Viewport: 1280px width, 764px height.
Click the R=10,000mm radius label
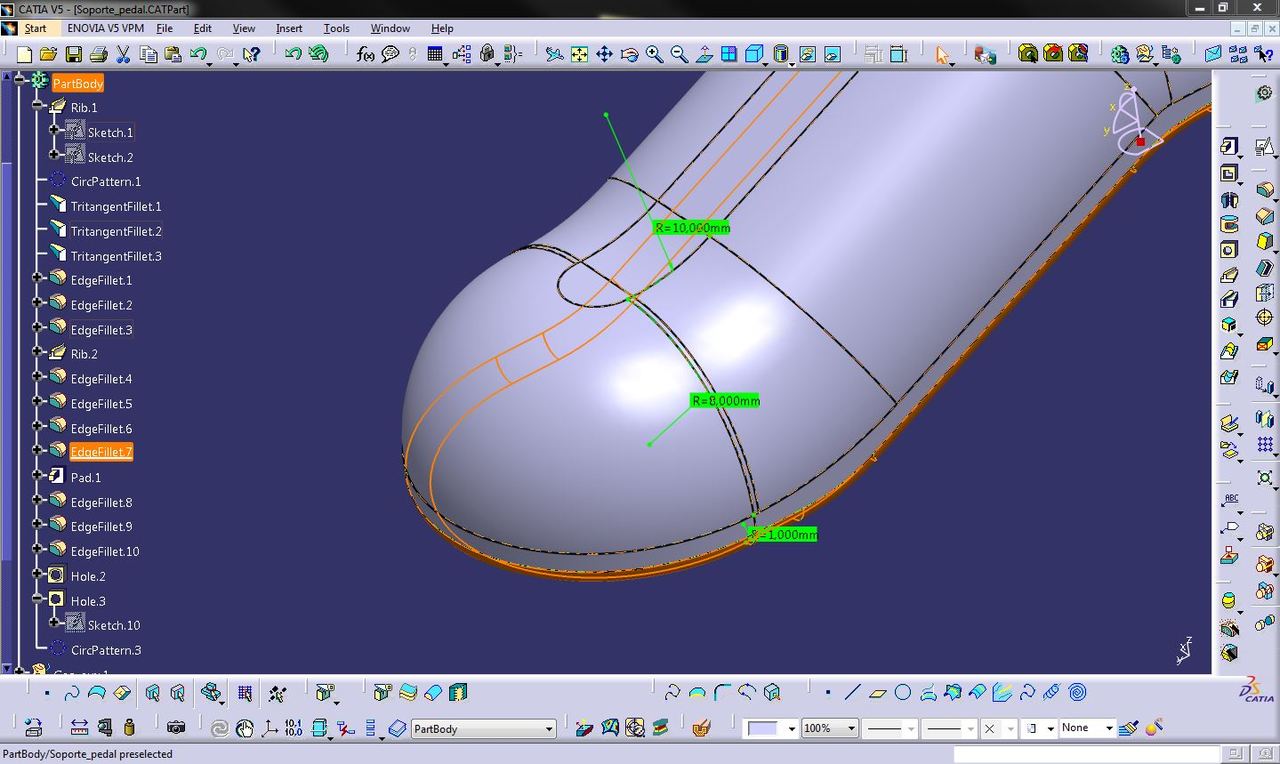pyautogui.click(x=692, y=228)
